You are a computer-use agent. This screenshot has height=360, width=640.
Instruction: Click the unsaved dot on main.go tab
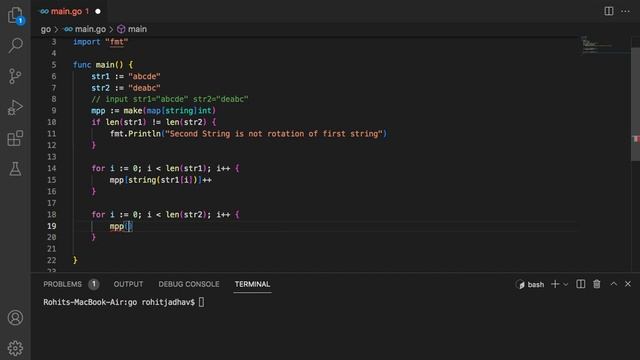point(98,11)
